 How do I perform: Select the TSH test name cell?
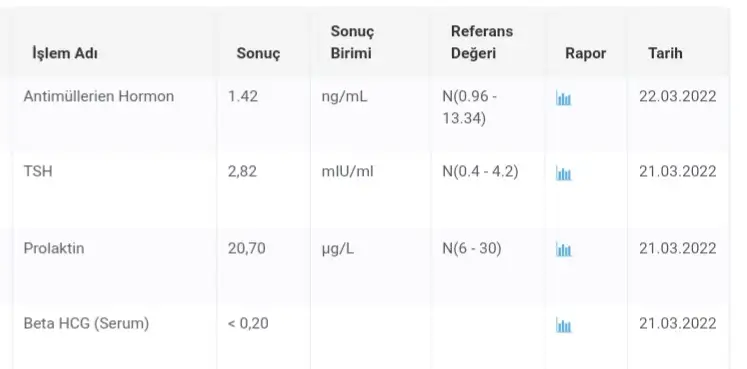pyautogui.click(x=38, y=171)
